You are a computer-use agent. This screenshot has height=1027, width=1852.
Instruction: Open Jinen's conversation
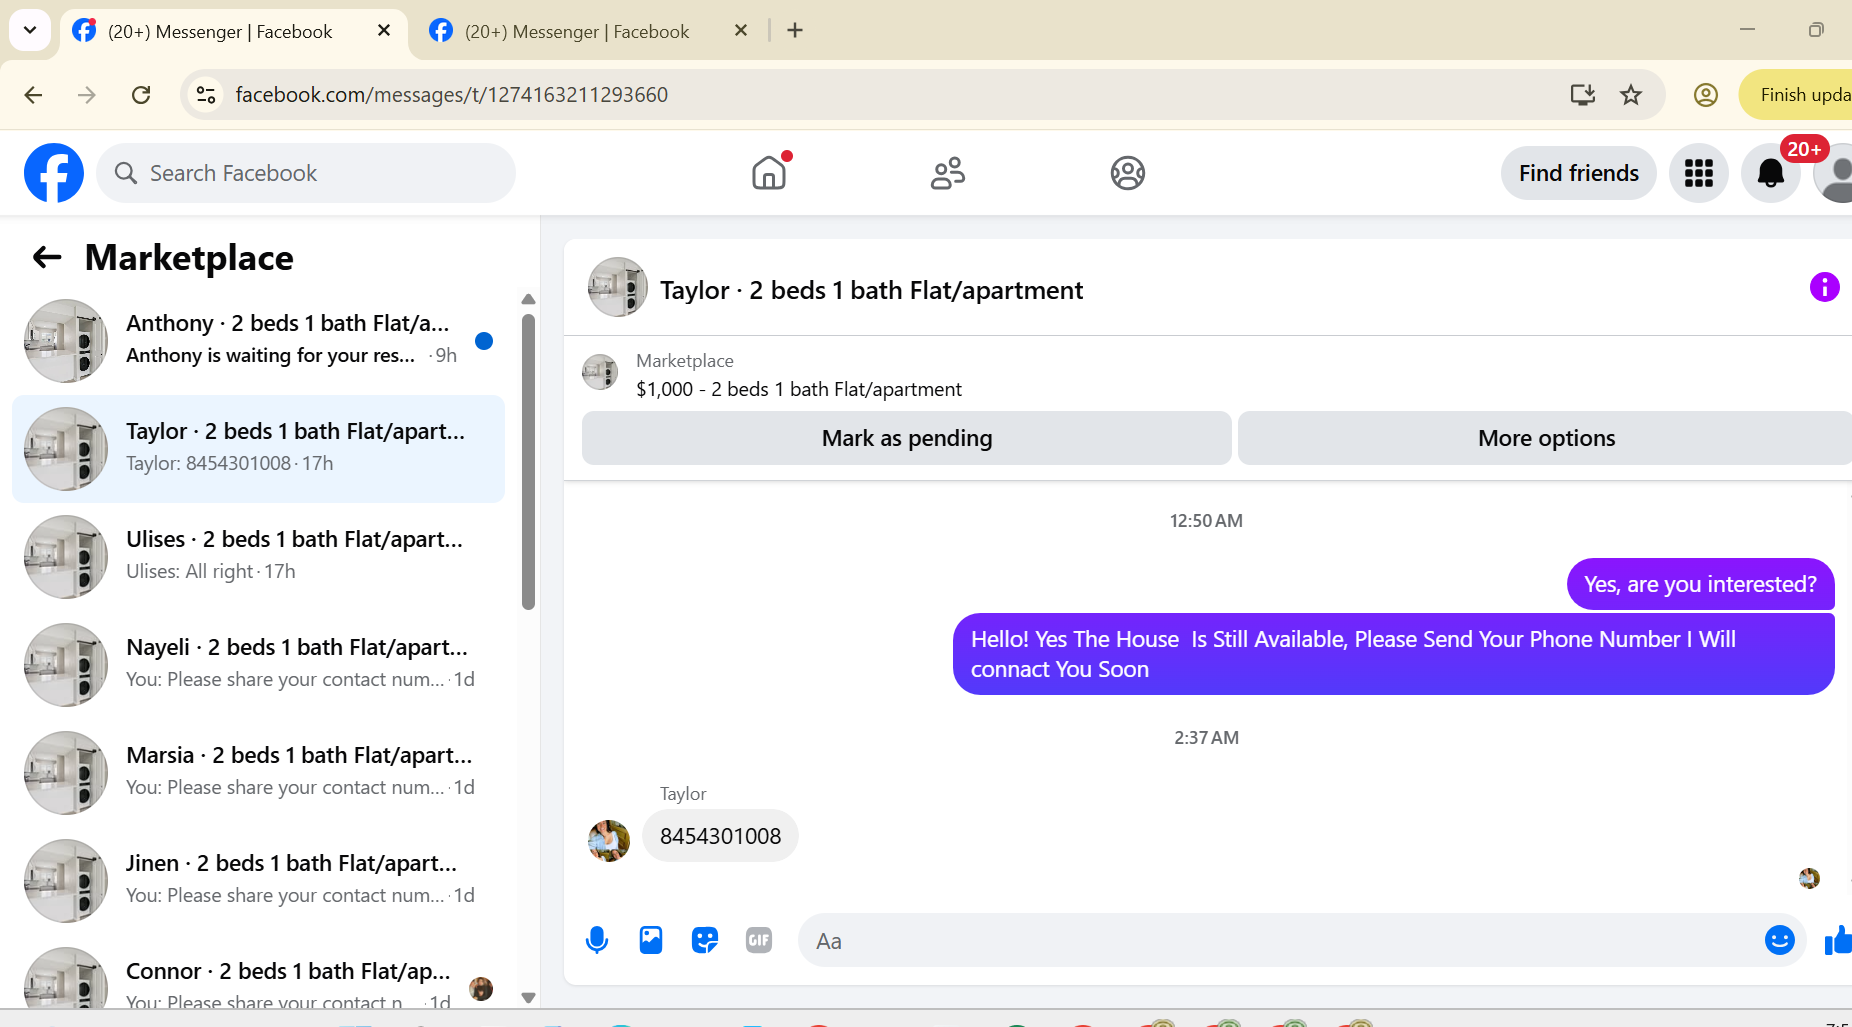(x=258, y=881)
